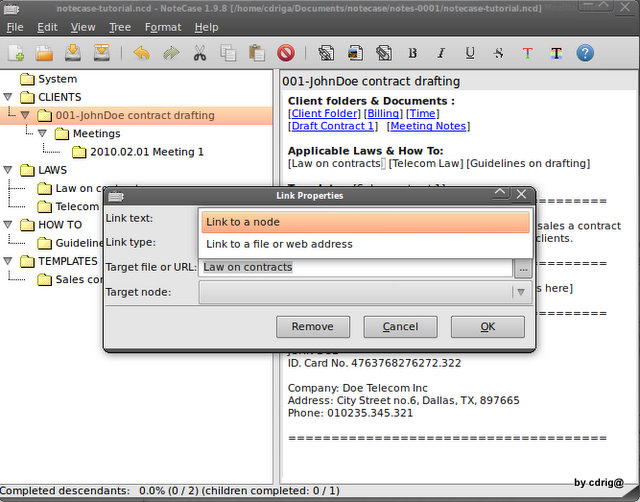The height and width of the screenshot is (502, 640).
Task: Click the 'Completed descendants' status bar text
Action: point(170,491)
